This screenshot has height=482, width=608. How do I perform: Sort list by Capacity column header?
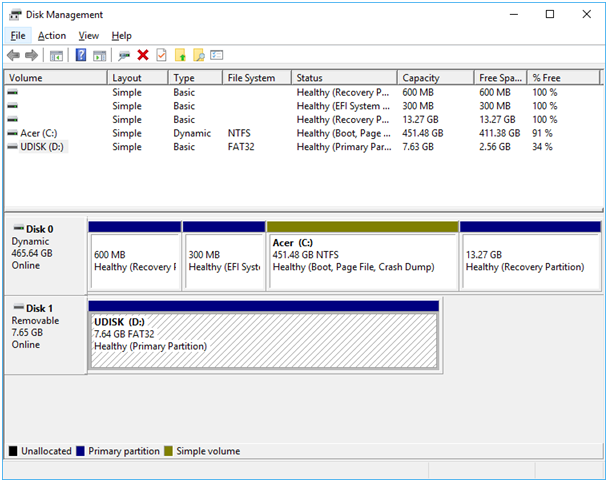pos(421,78)
